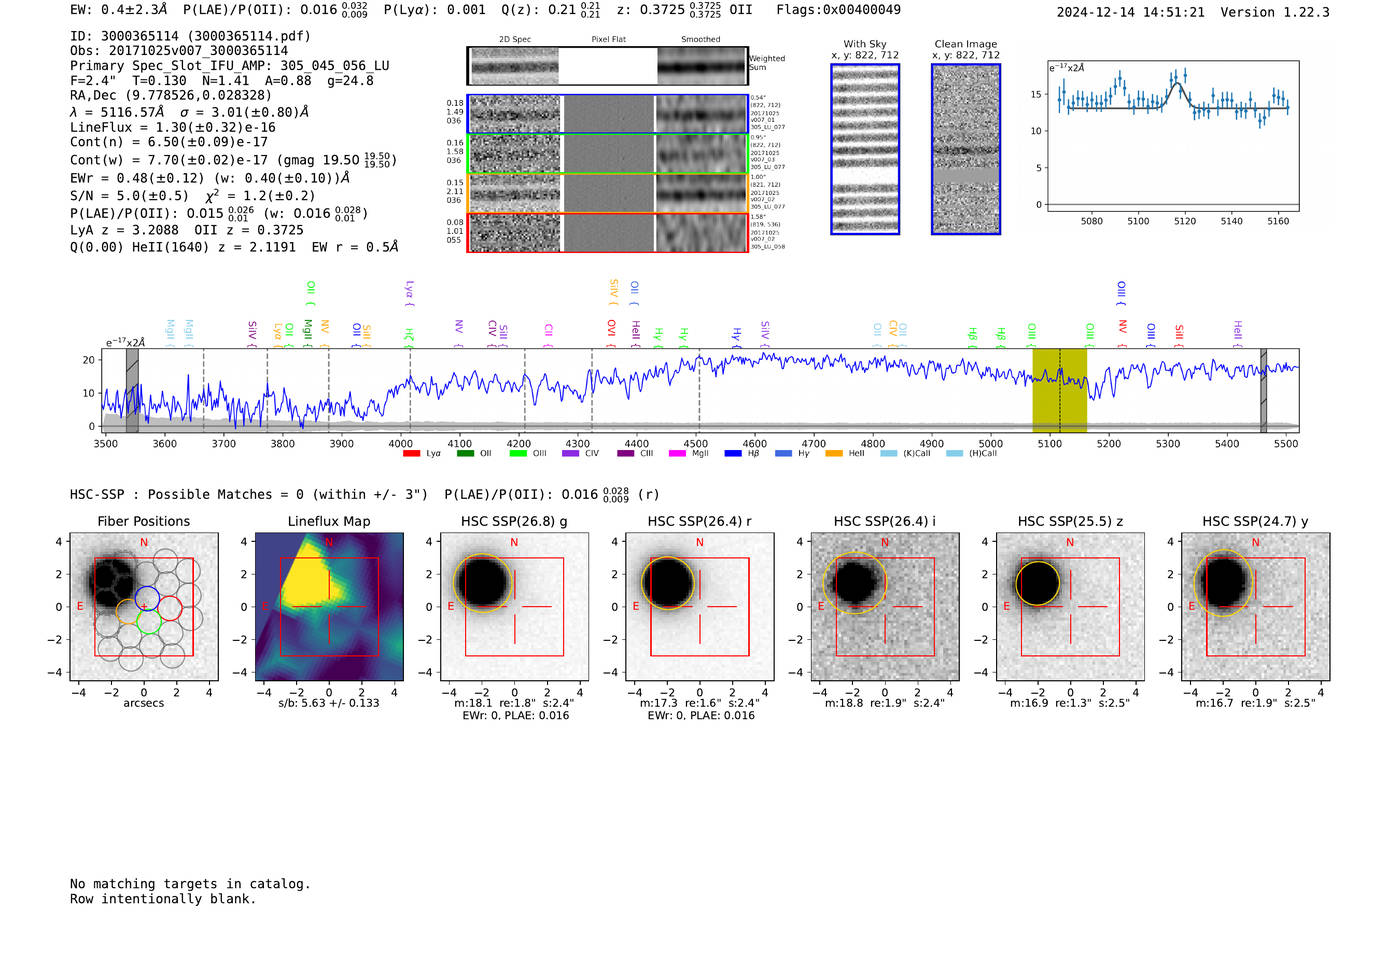
Task: Click the 'Row intentionally blank.' text
Action: pos(163,899)
